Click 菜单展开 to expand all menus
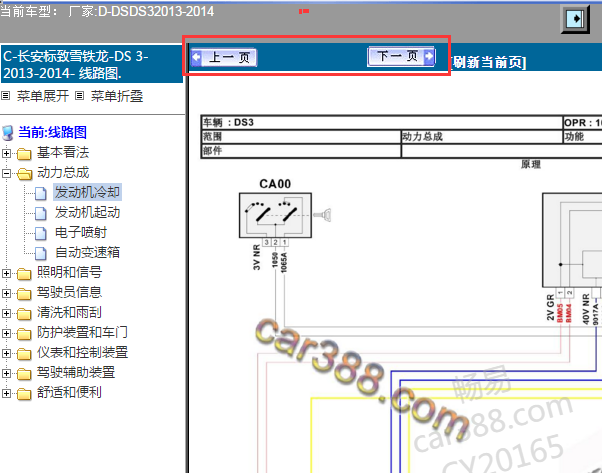 43,96
